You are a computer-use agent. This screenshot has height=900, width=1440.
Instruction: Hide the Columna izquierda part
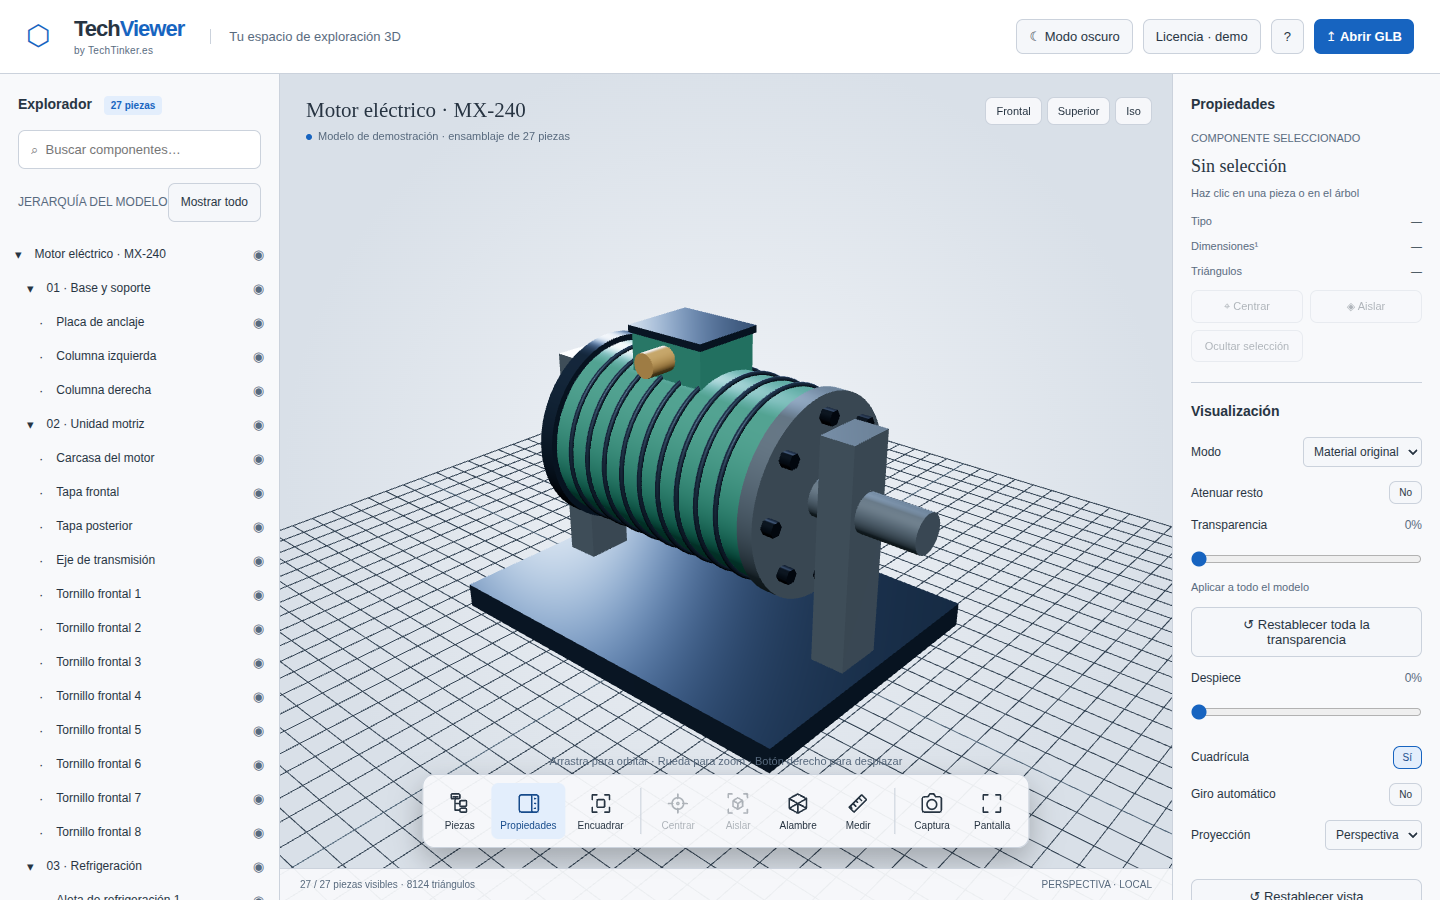pos(258,357)
